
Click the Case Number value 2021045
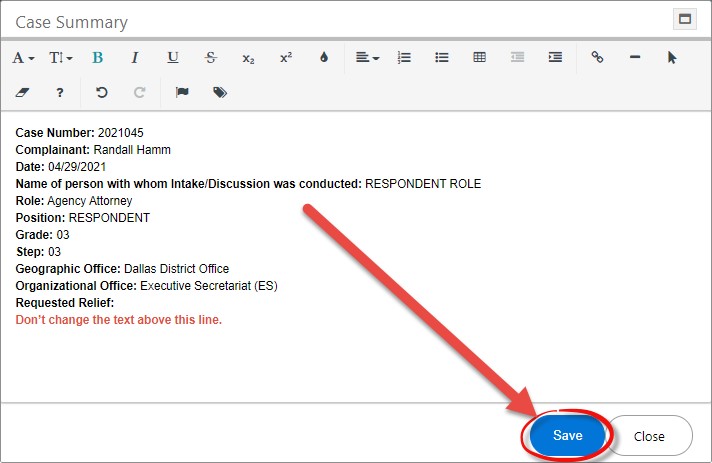[120, 133]
